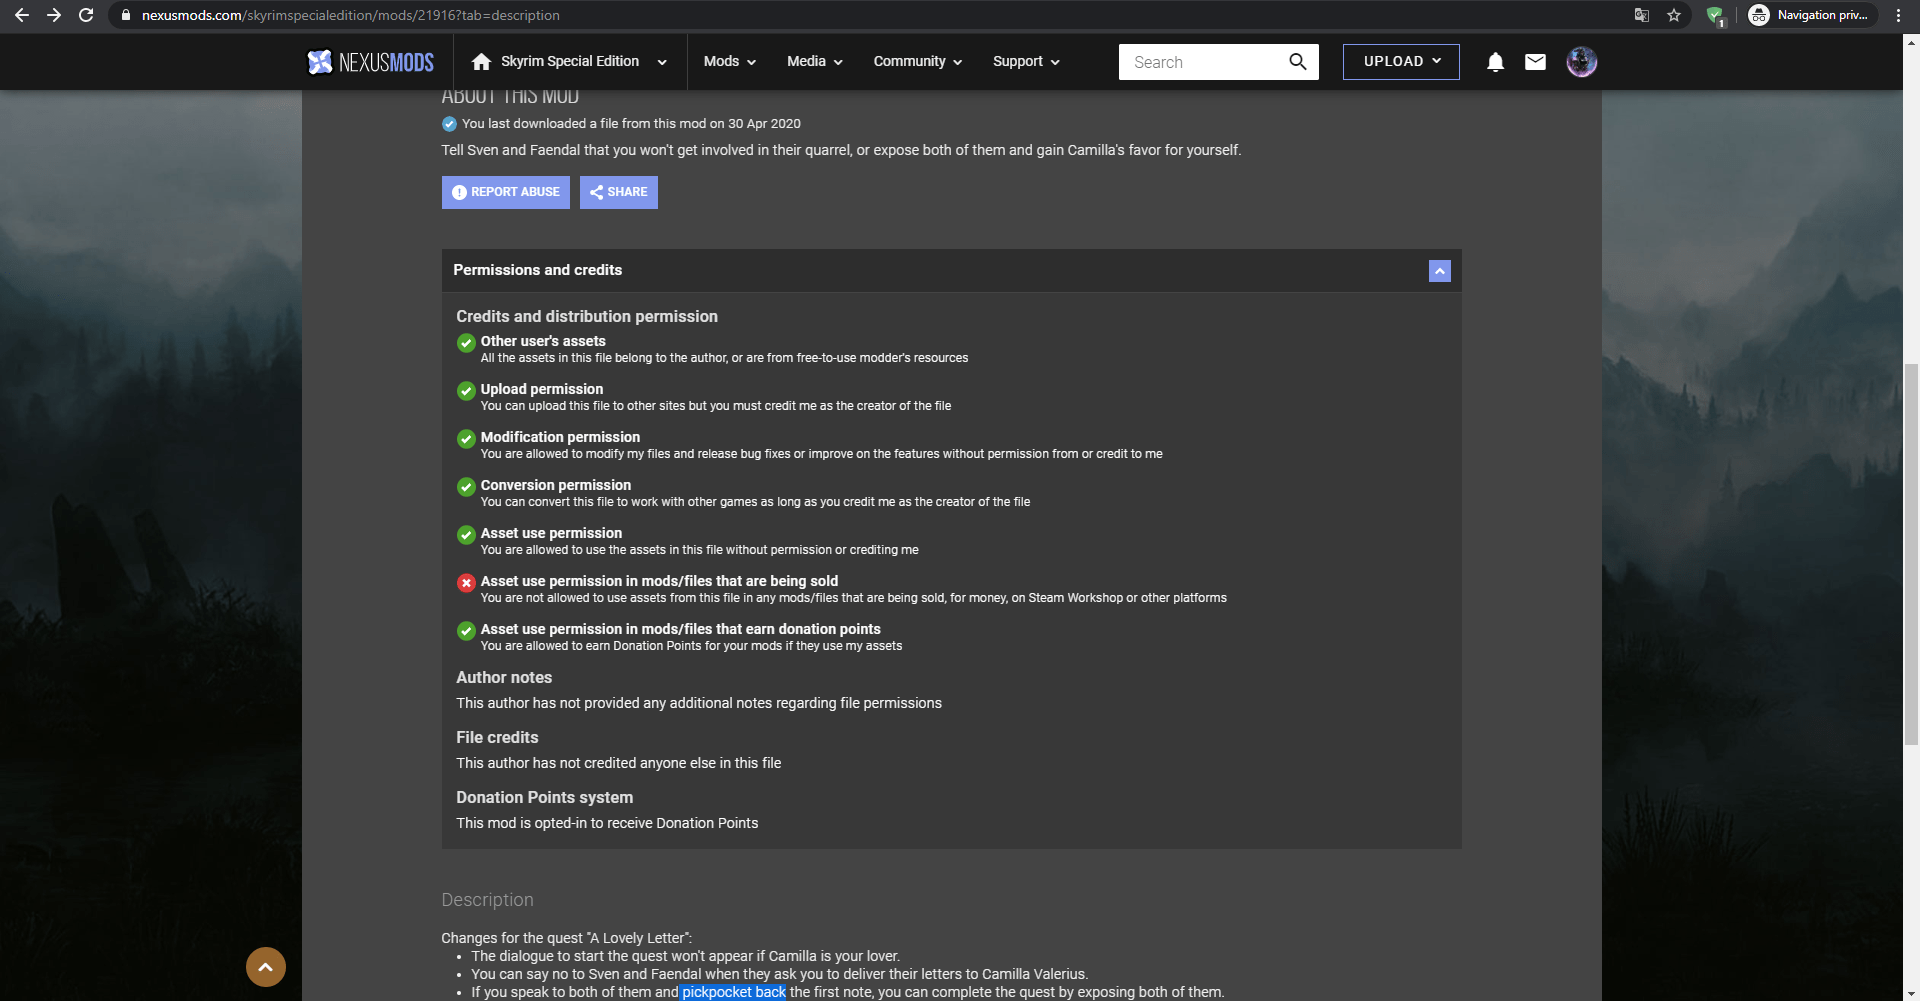Open the UPLOAD dropdown button

coord(1401,62)
